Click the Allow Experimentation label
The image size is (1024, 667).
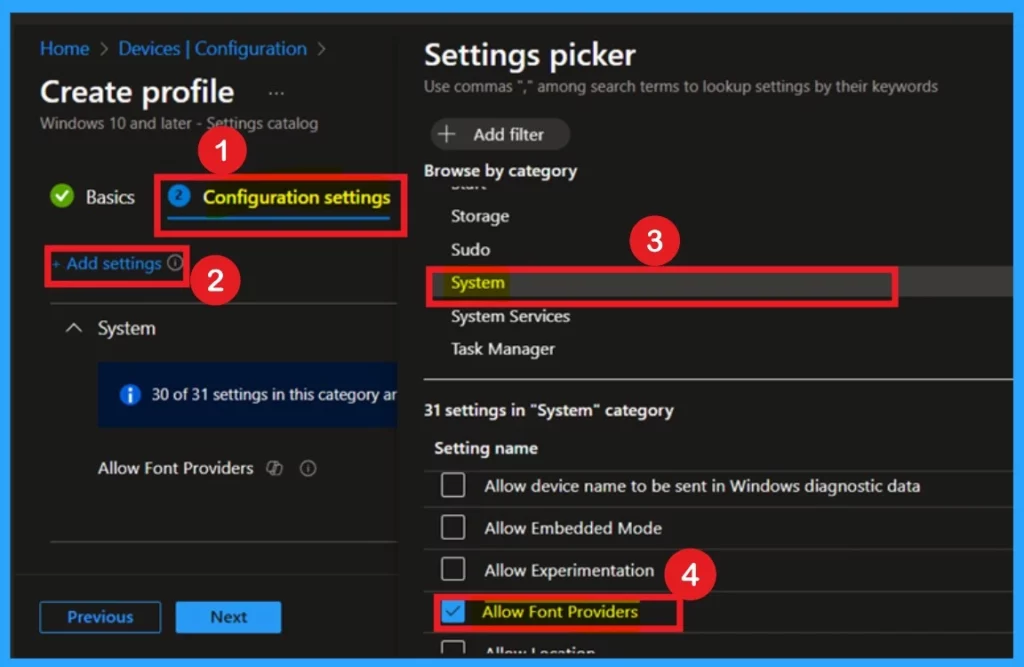tap(569, 570)
